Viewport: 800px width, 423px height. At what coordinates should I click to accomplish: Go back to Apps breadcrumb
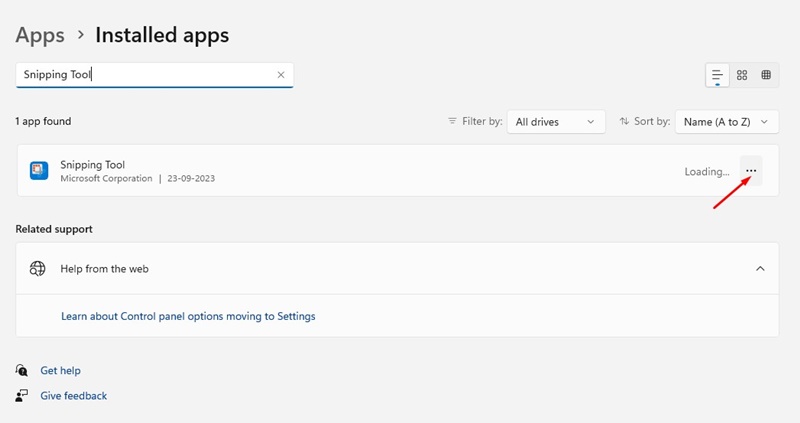[40, 35]
